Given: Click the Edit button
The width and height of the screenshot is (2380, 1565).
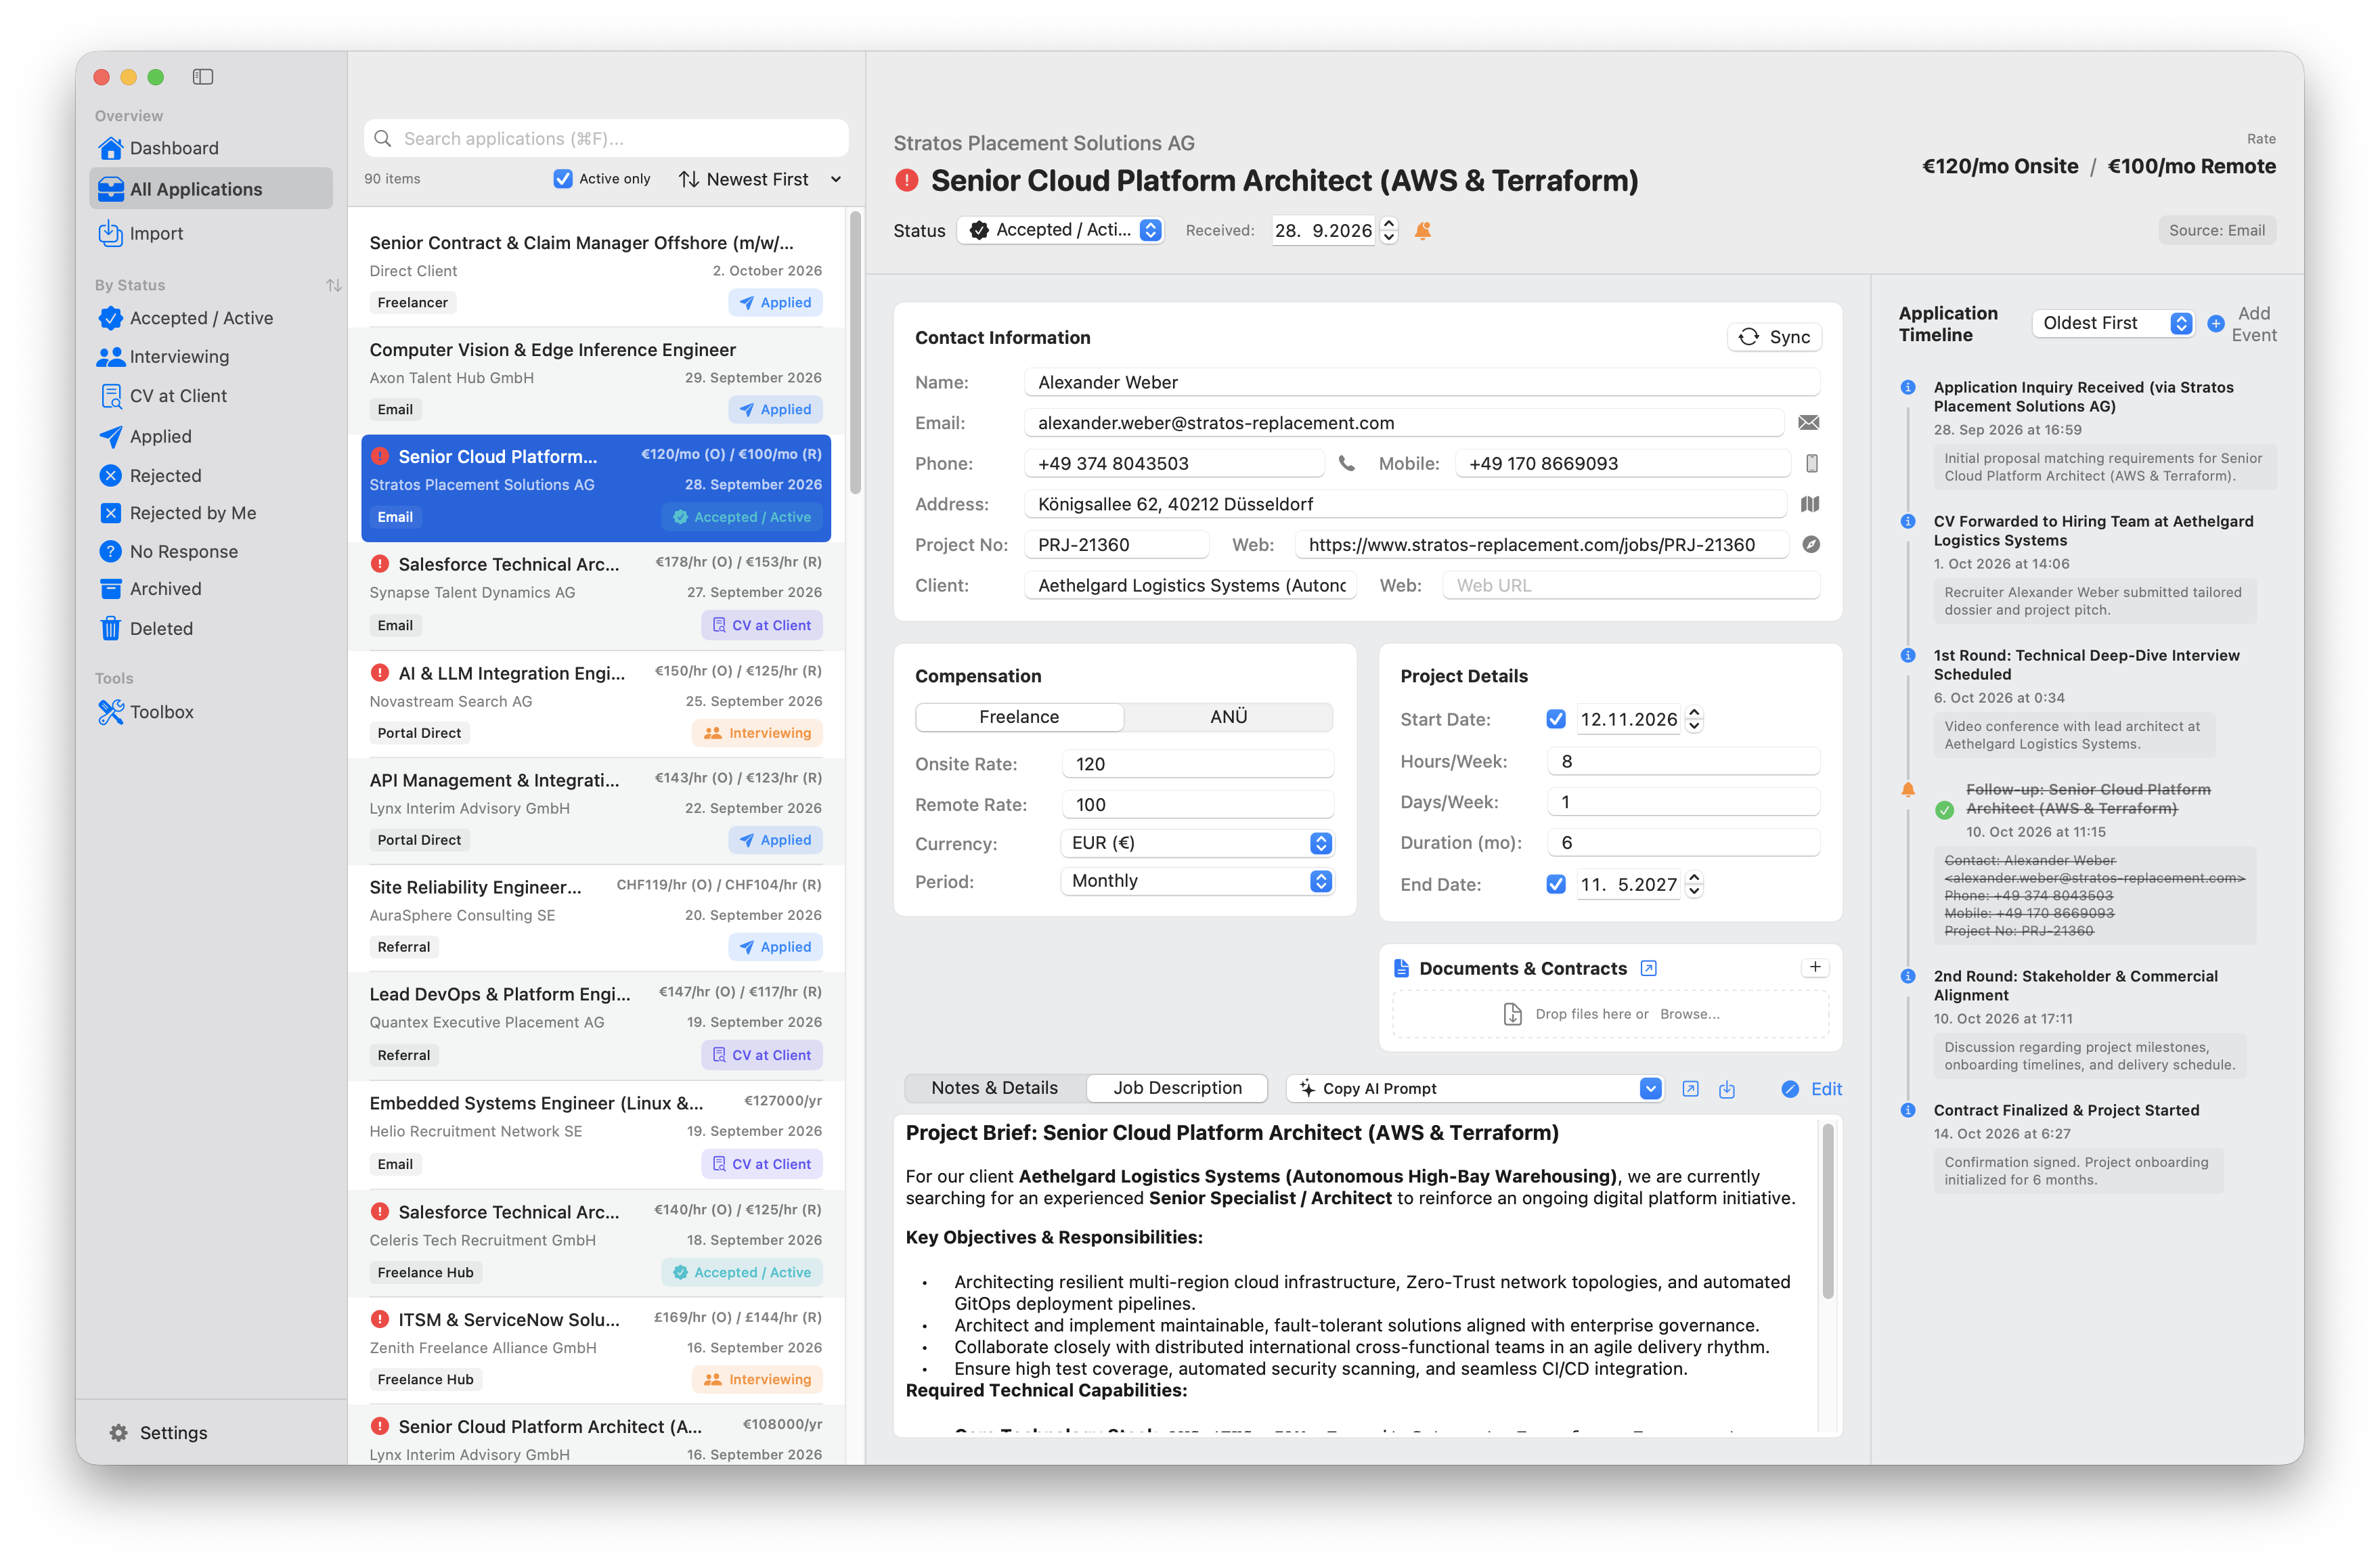Looking at the screenshot, I should (1811, 1089).
